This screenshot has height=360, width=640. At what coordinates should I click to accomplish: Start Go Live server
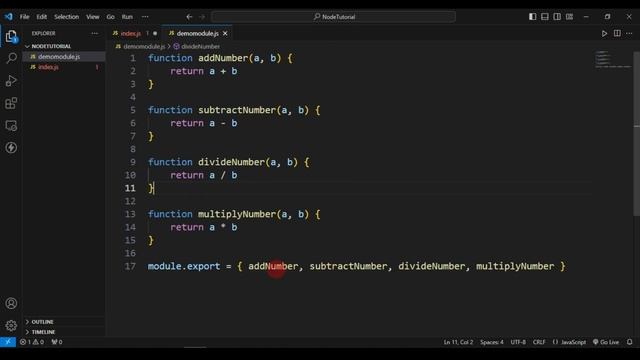click(606, 342)
